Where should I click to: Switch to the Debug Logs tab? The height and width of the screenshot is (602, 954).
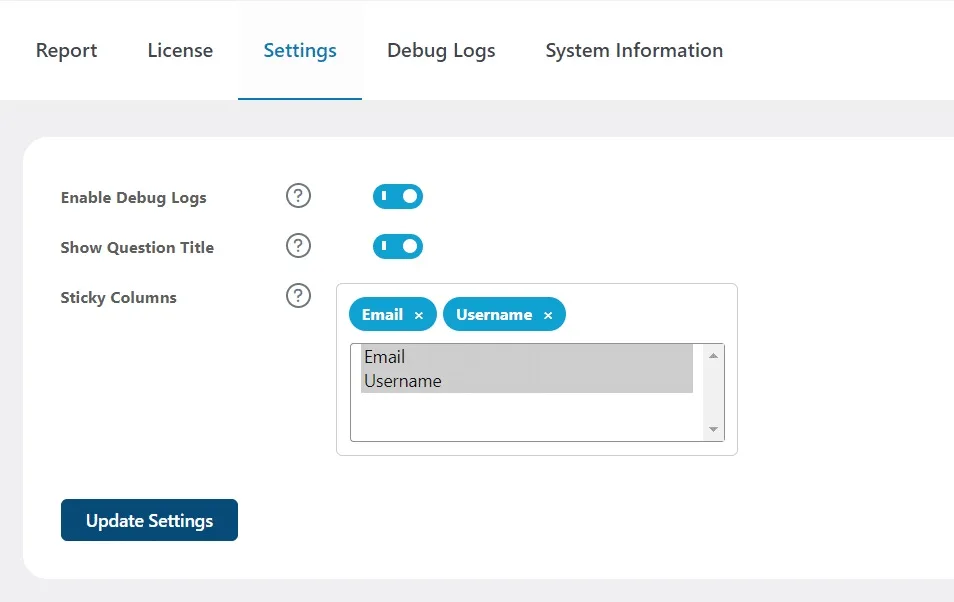(441, 49)
